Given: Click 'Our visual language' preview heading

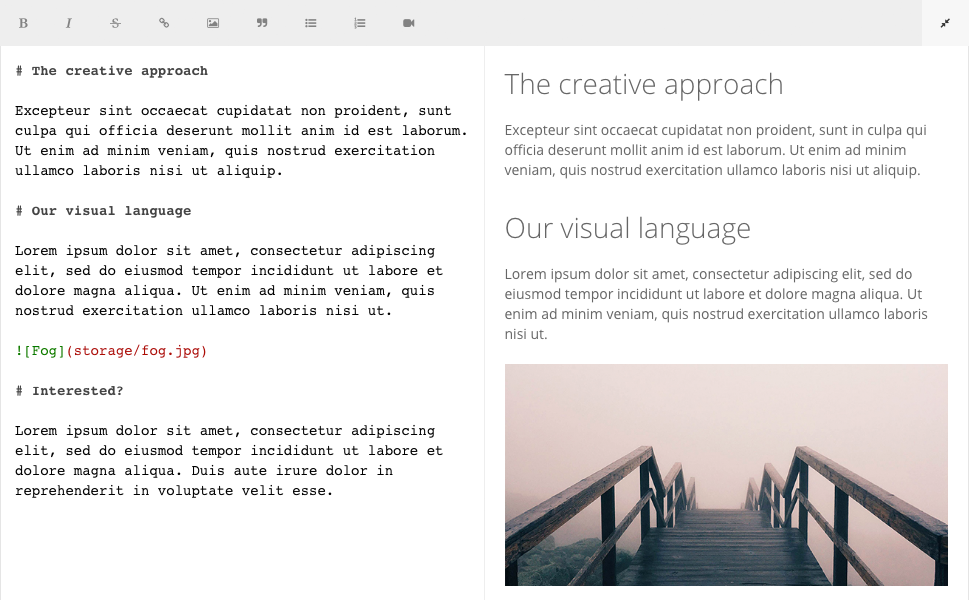Looking at the screenshot, I should tap(627, 228).
